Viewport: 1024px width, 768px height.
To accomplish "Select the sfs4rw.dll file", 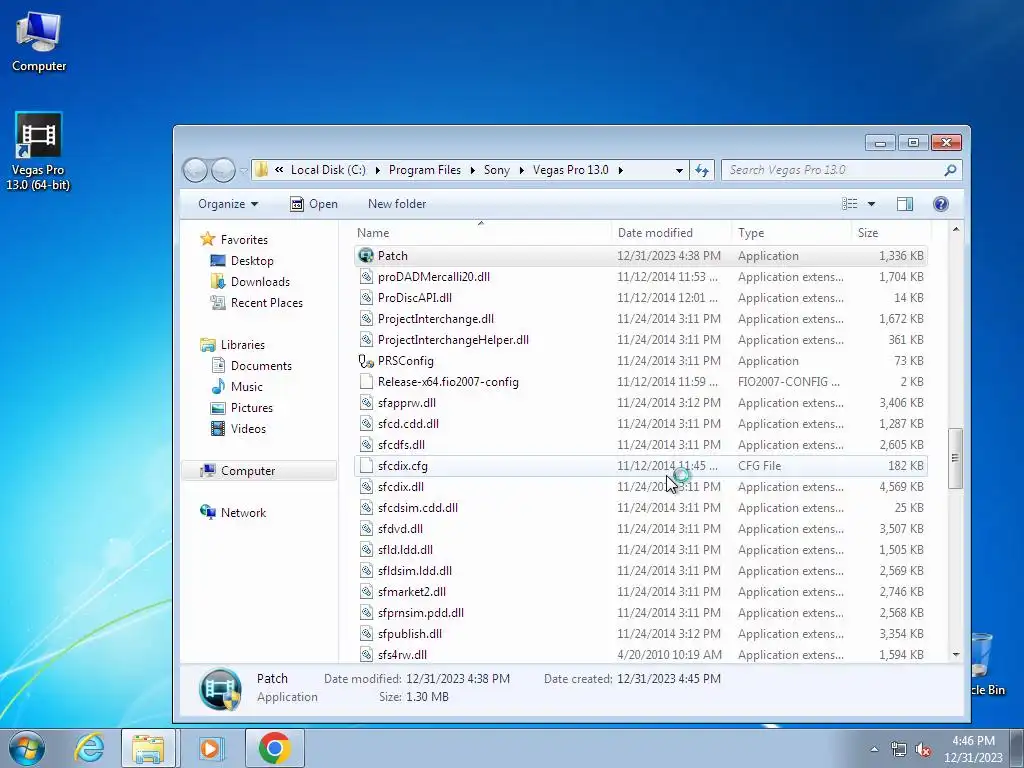I will [640, 655].
